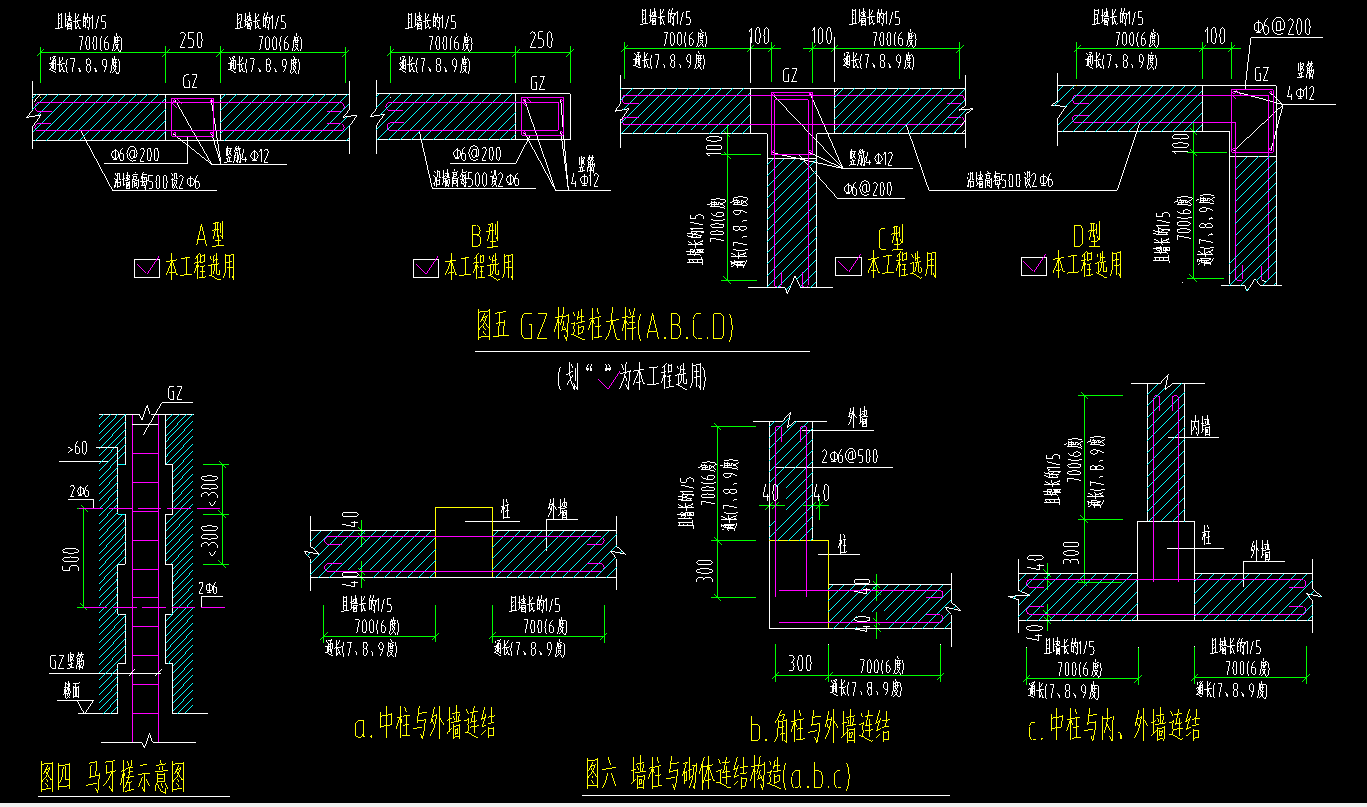Image resolution: width=1367 pixels, height=807 pixels.
Task: Select the D型 label text
Action: [1087, 236]
